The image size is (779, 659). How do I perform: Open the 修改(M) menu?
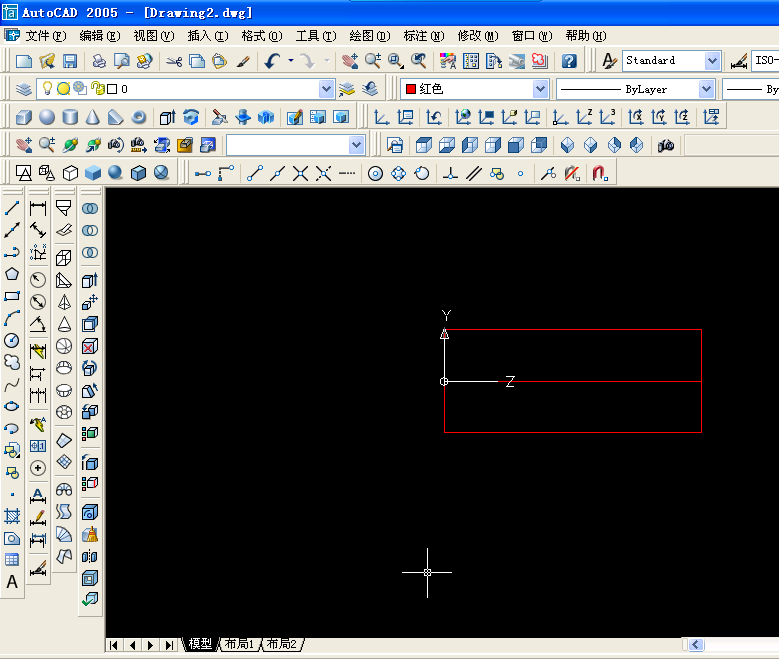(477, 36)
